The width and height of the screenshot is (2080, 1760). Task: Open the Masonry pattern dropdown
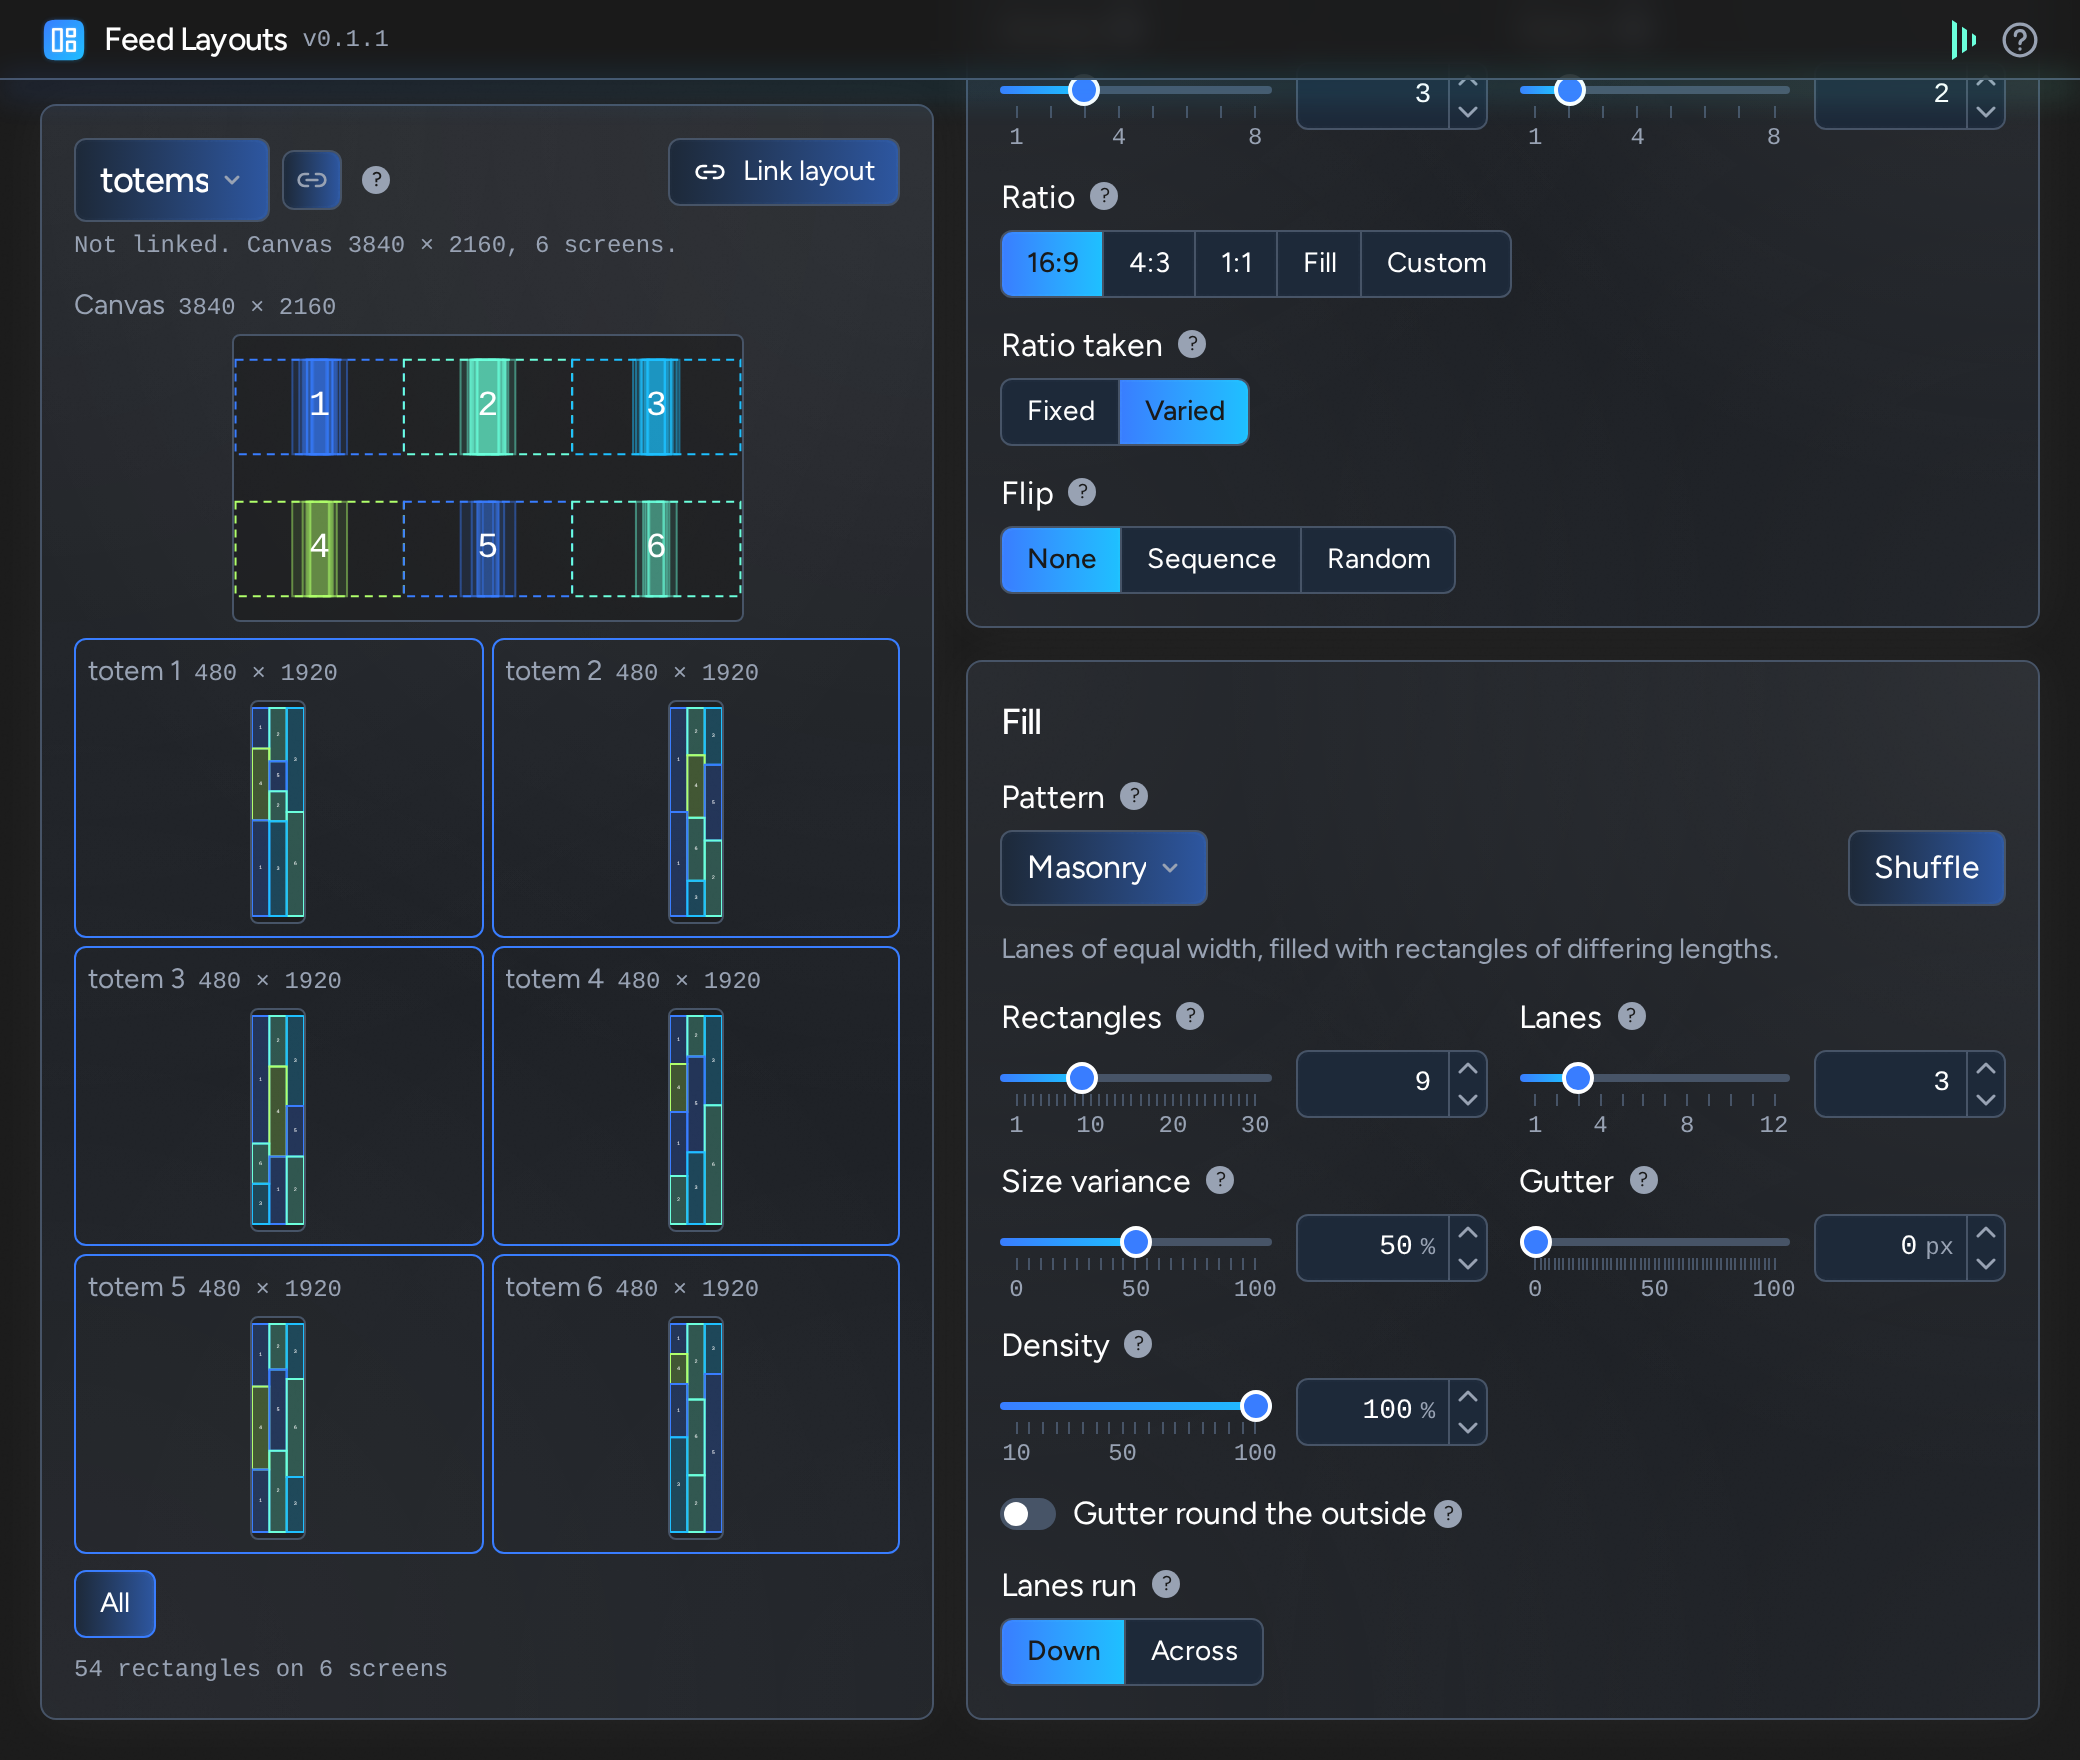(x=1104, y=868)
